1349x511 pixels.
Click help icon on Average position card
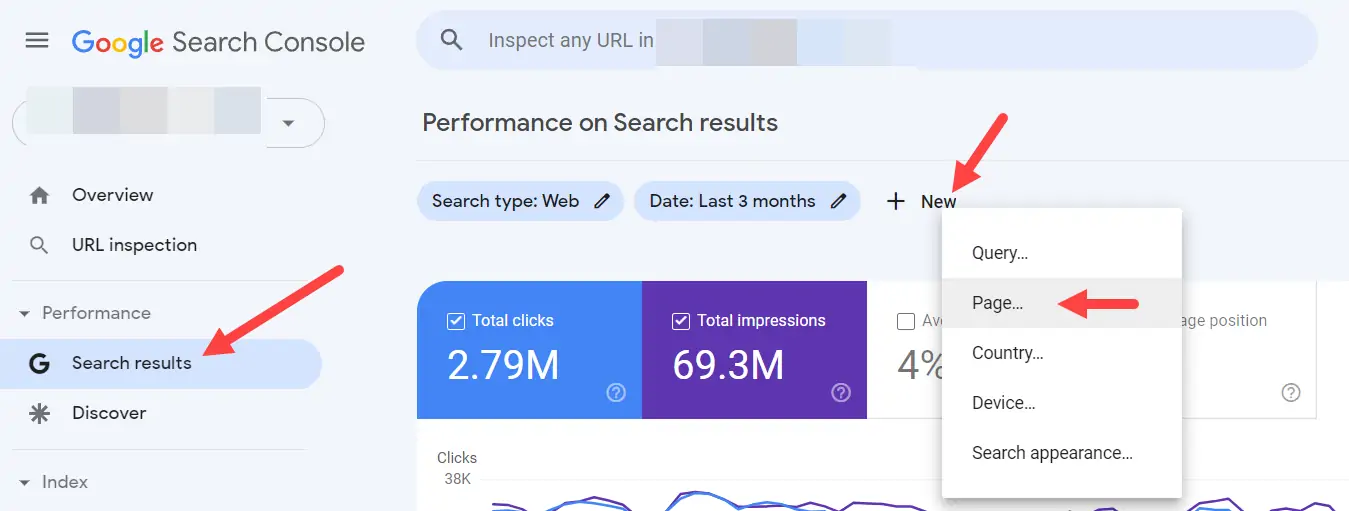[1291, 393]
